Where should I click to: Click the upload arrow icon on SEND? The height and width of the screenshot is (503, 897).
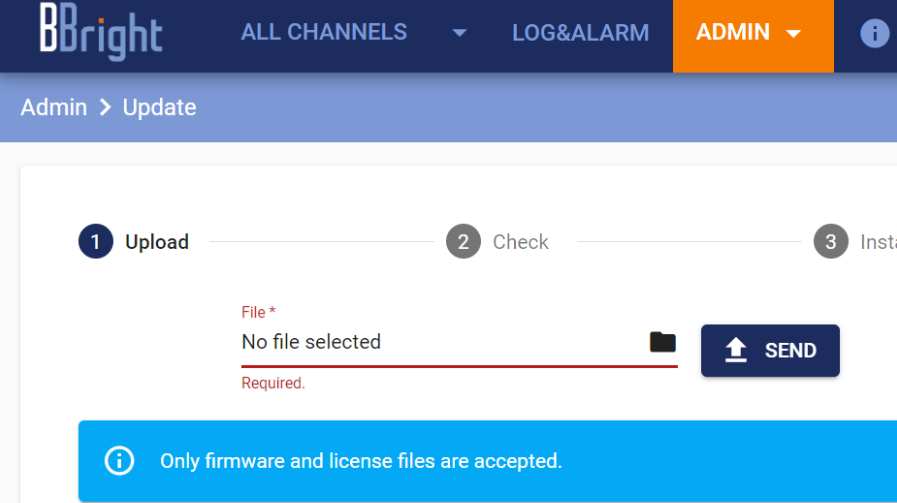[x=736, y=350]
